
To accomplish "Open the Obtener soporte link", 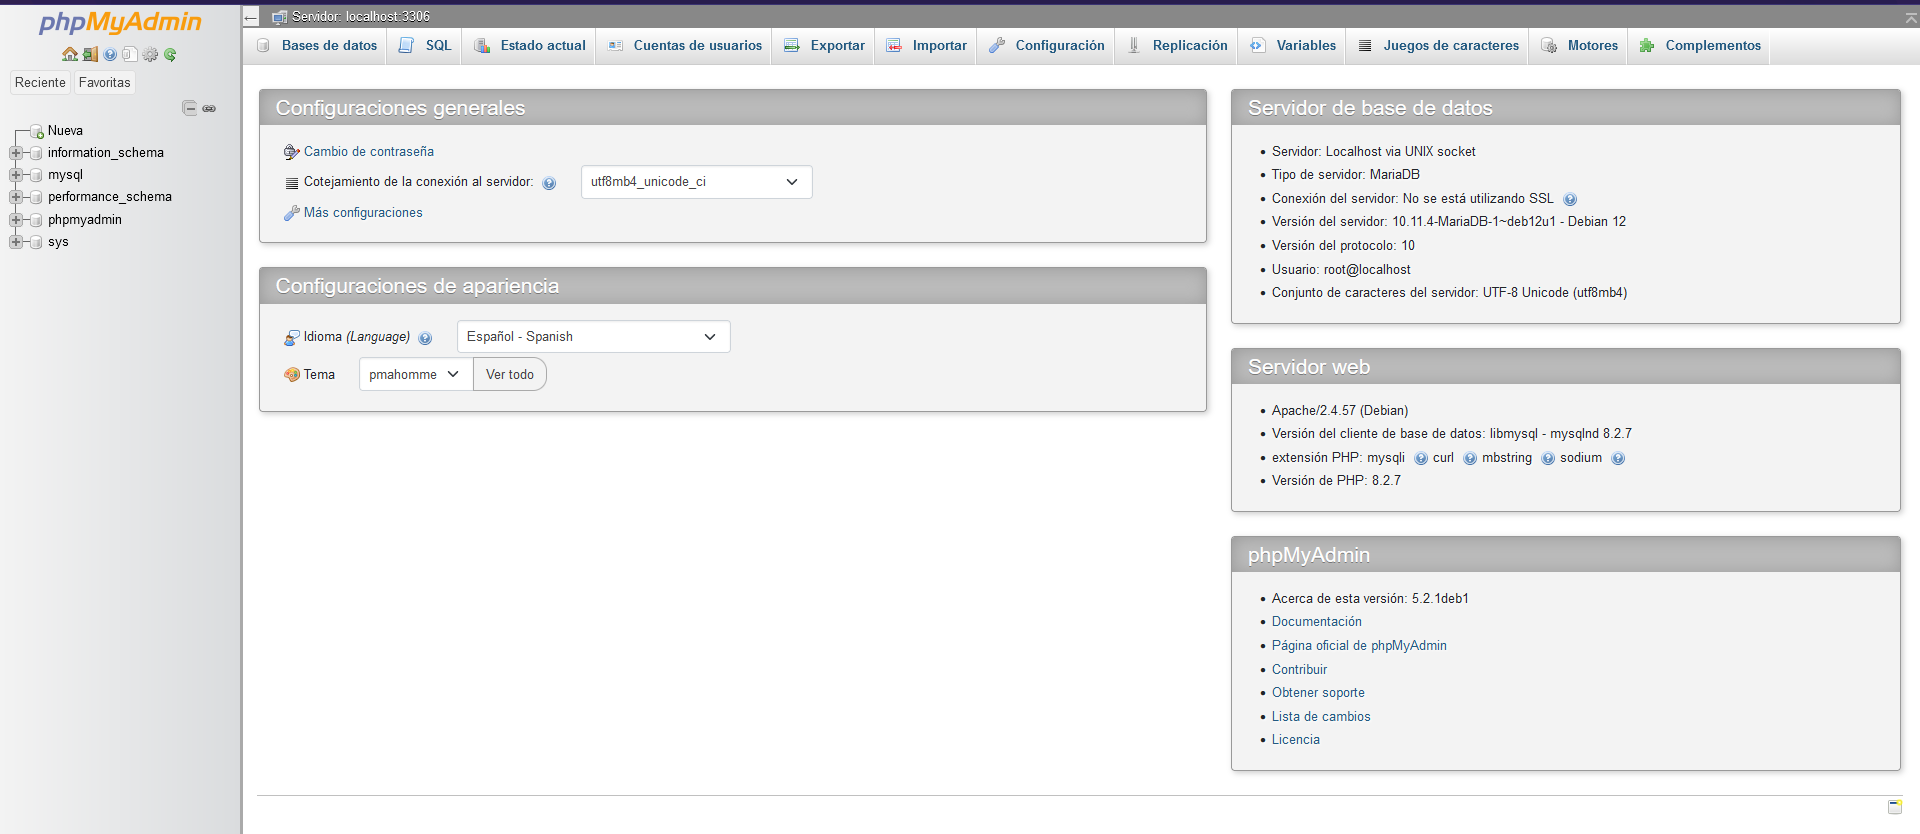I will (1318, 693).
